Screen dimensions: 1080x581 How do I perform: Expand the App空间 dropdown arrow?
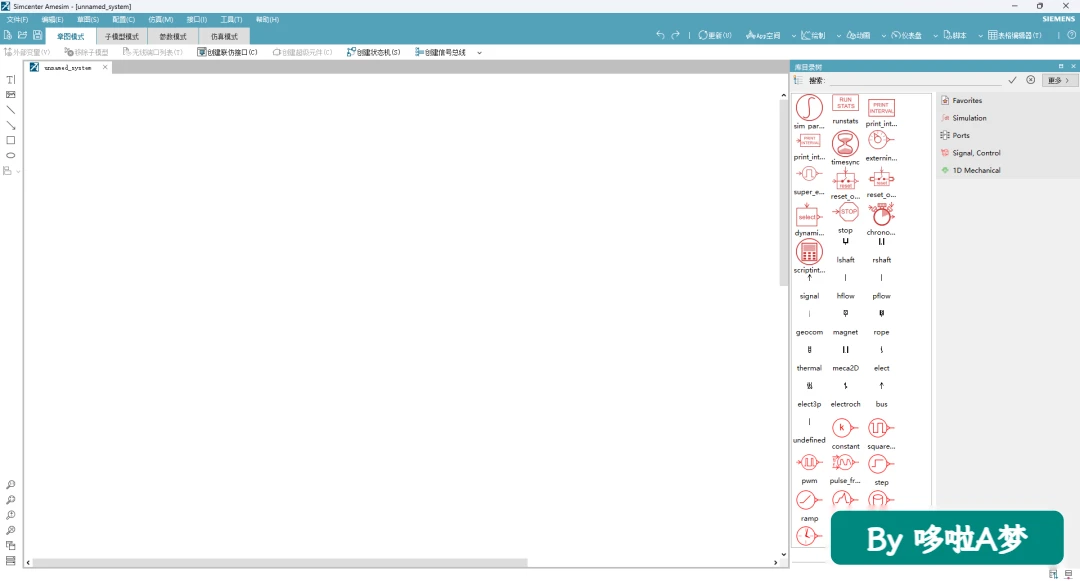(793, 36)
